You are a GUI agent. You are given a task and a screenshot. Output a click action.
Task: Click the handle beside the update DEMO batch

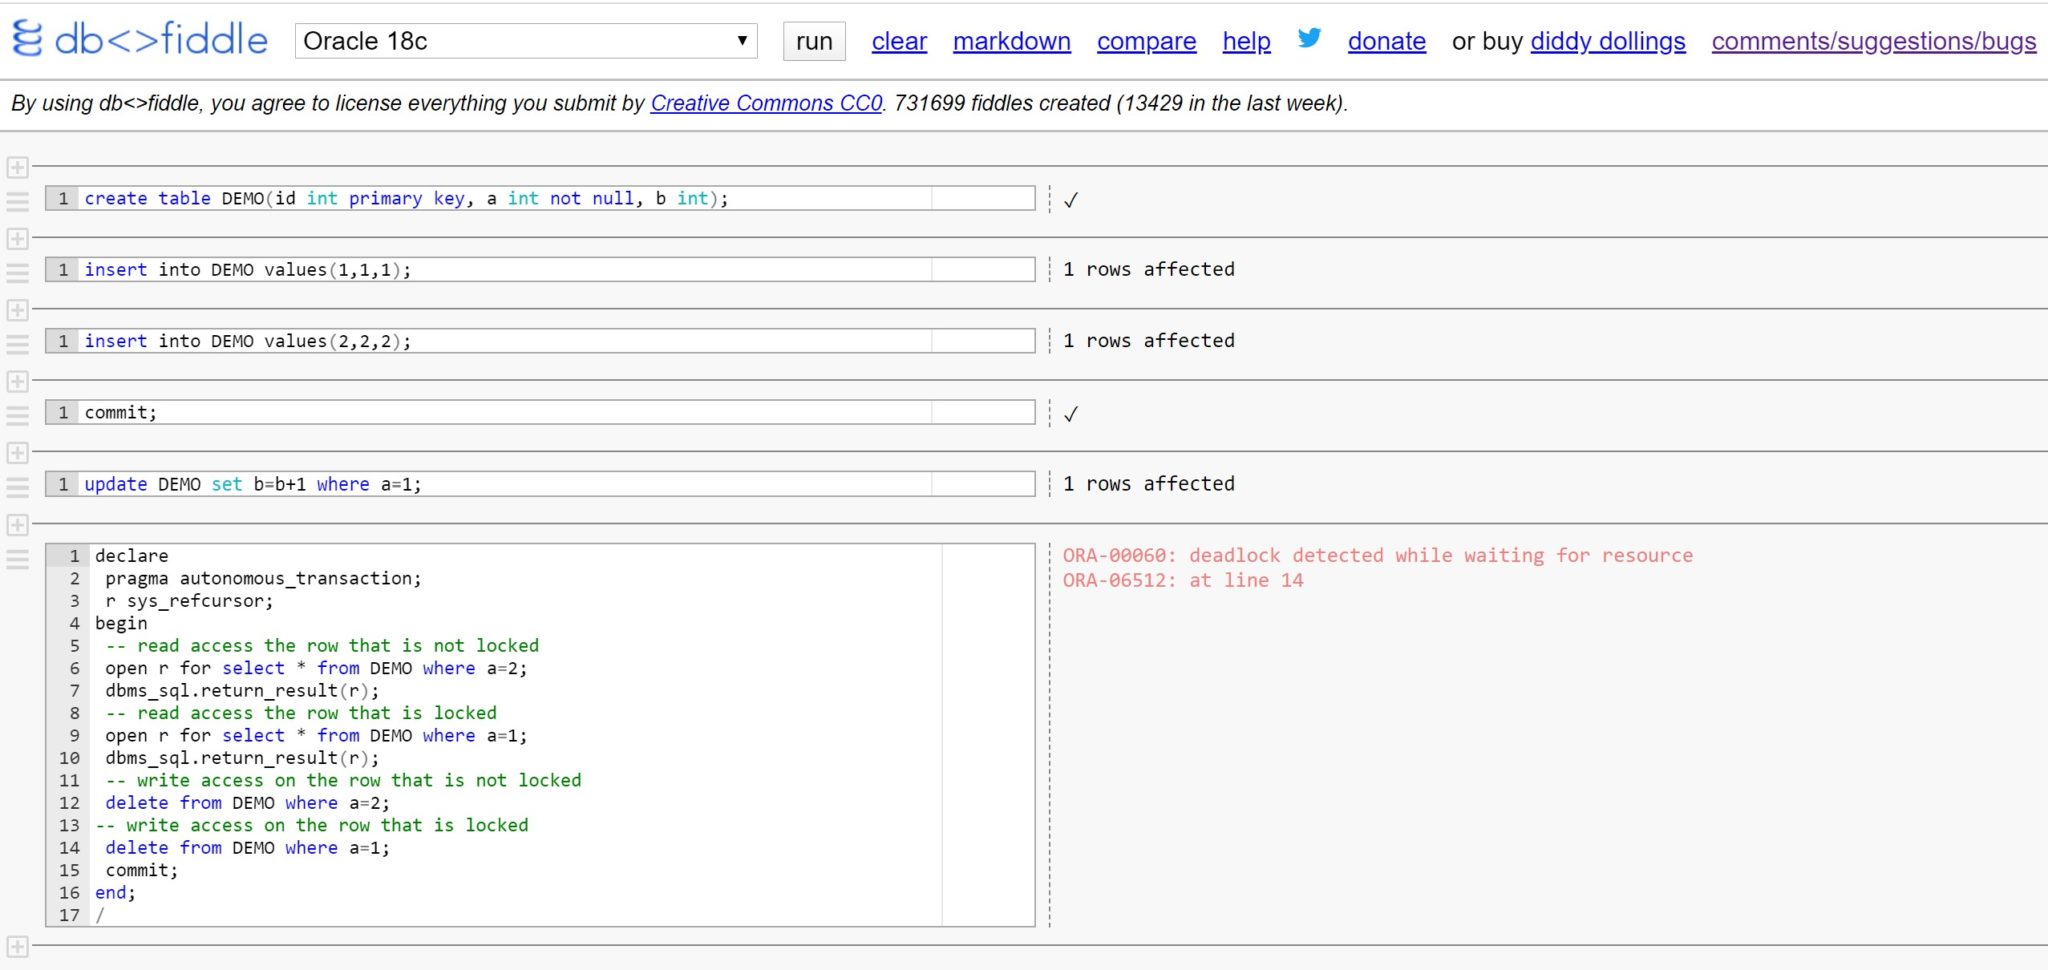[x=18, y=487]
